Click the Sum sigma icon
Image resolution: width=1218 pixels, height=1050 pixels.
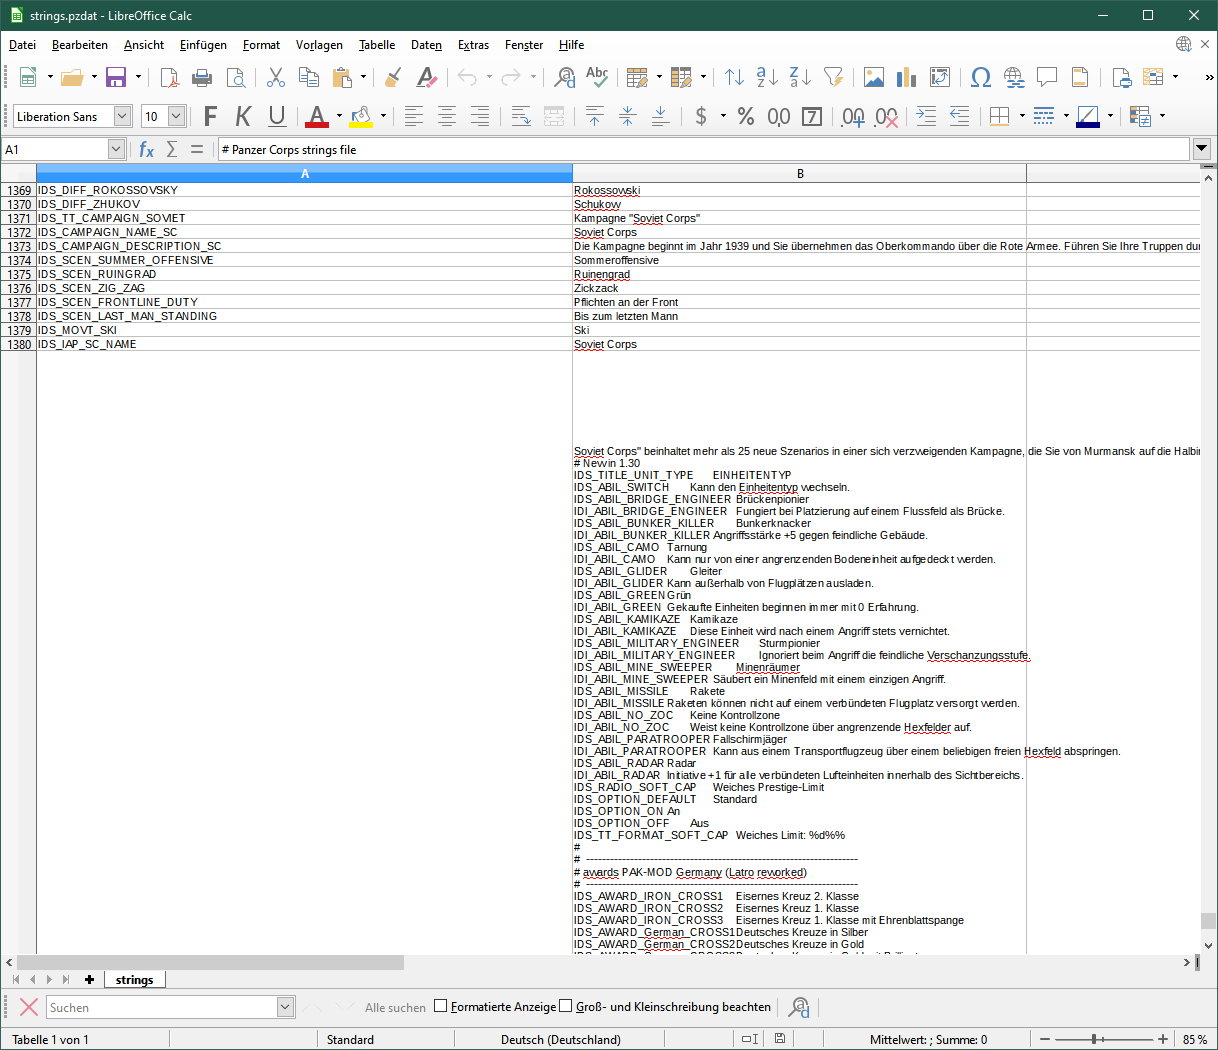click(172, 149)
